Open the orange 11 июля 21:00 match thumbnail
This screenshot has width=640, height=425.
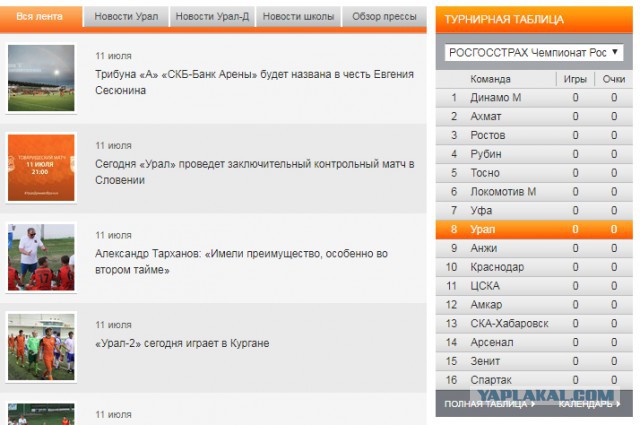[x=41, y=167]
